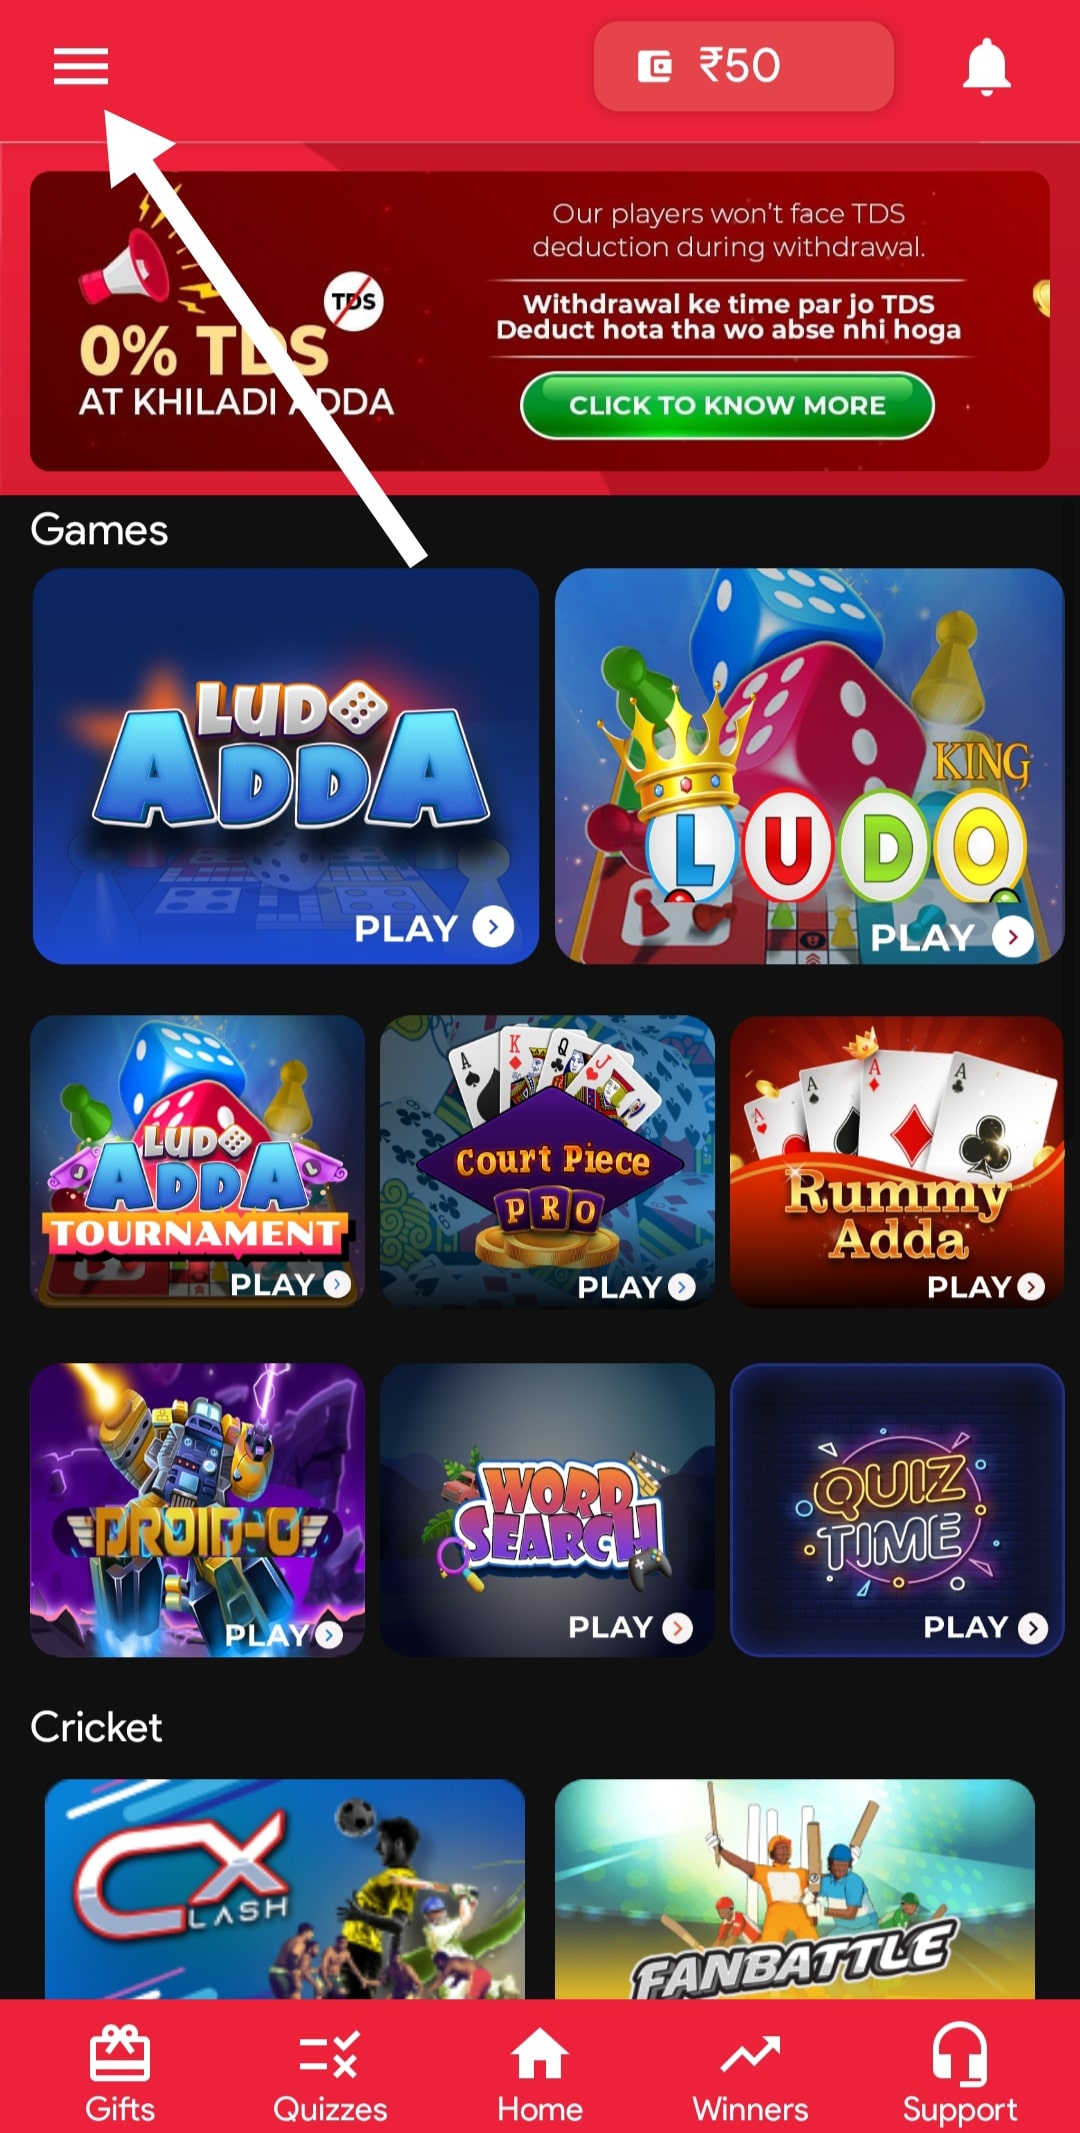1080x2133 pixels.
Task: Click the green Click To Know More button
Action: click(727, 405)
